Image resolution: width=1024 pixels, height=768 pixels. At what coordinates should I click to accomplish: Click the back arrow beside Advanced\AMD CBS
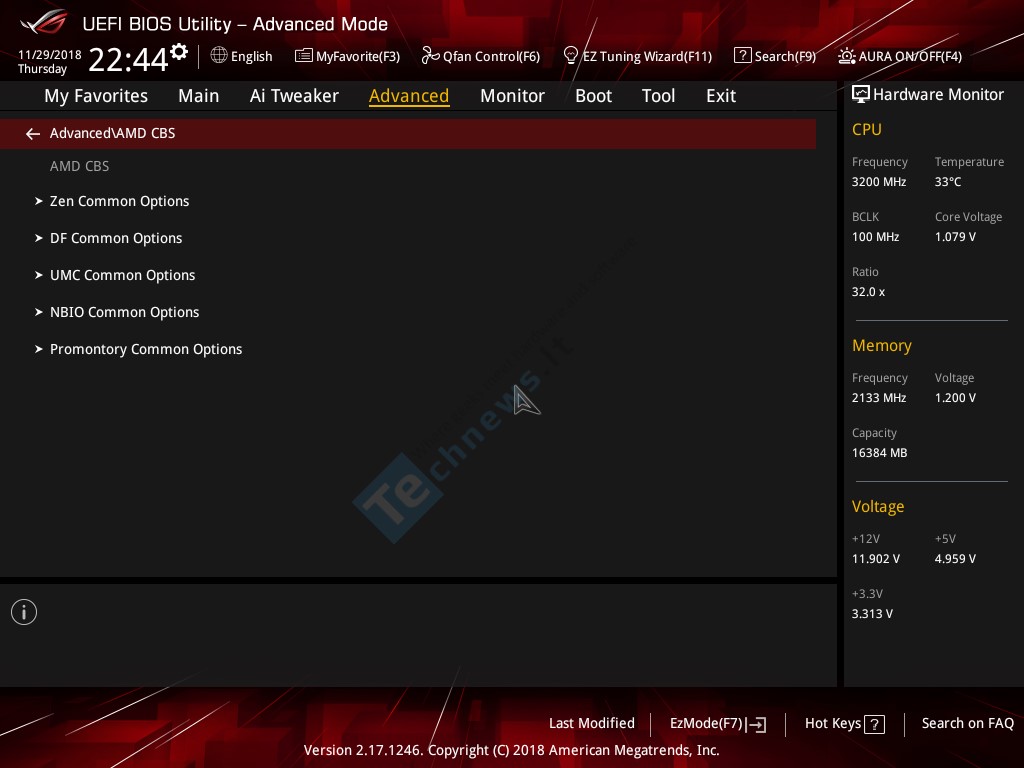[x=33, y=134]
